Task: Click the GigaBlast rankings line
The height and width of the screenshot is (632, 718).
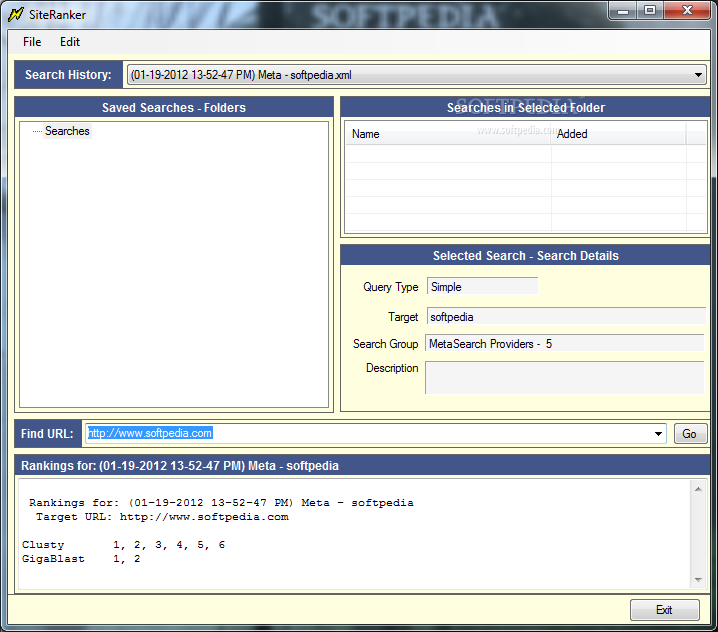Action: 81,559
